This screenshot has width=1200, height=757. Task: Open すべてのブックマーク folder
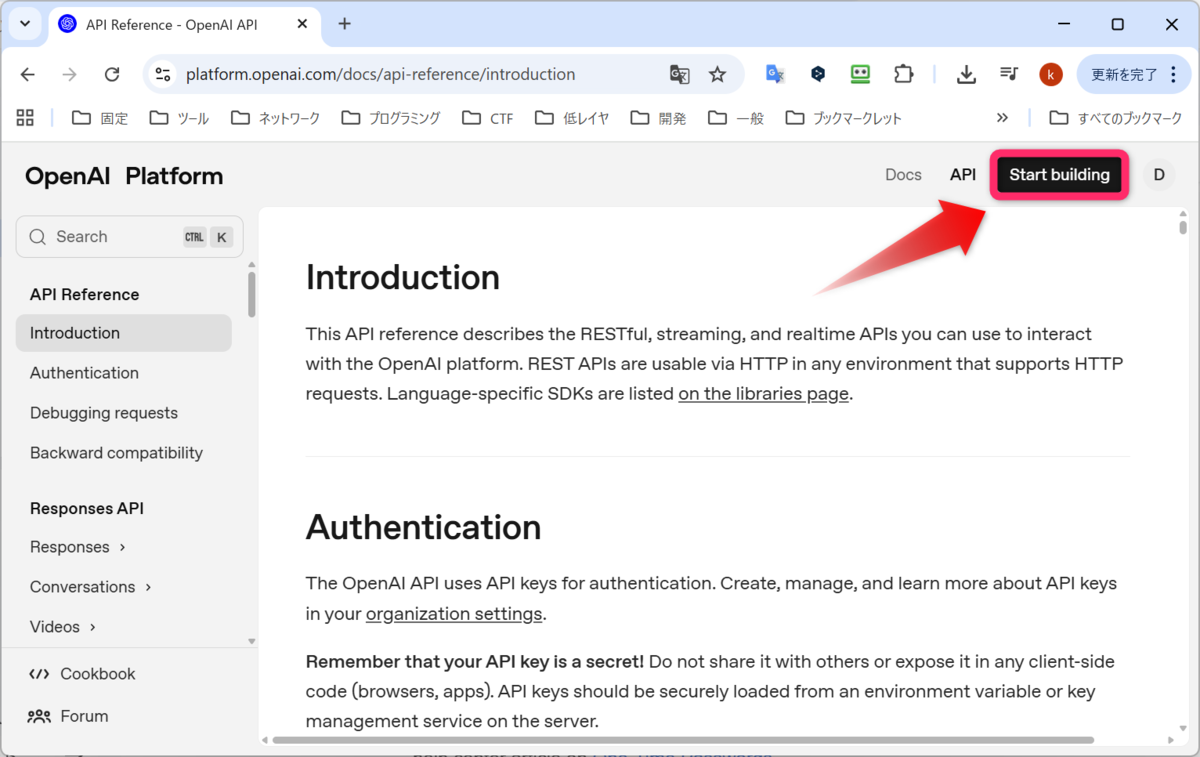pyautogui.click(x=1115, y=118)
